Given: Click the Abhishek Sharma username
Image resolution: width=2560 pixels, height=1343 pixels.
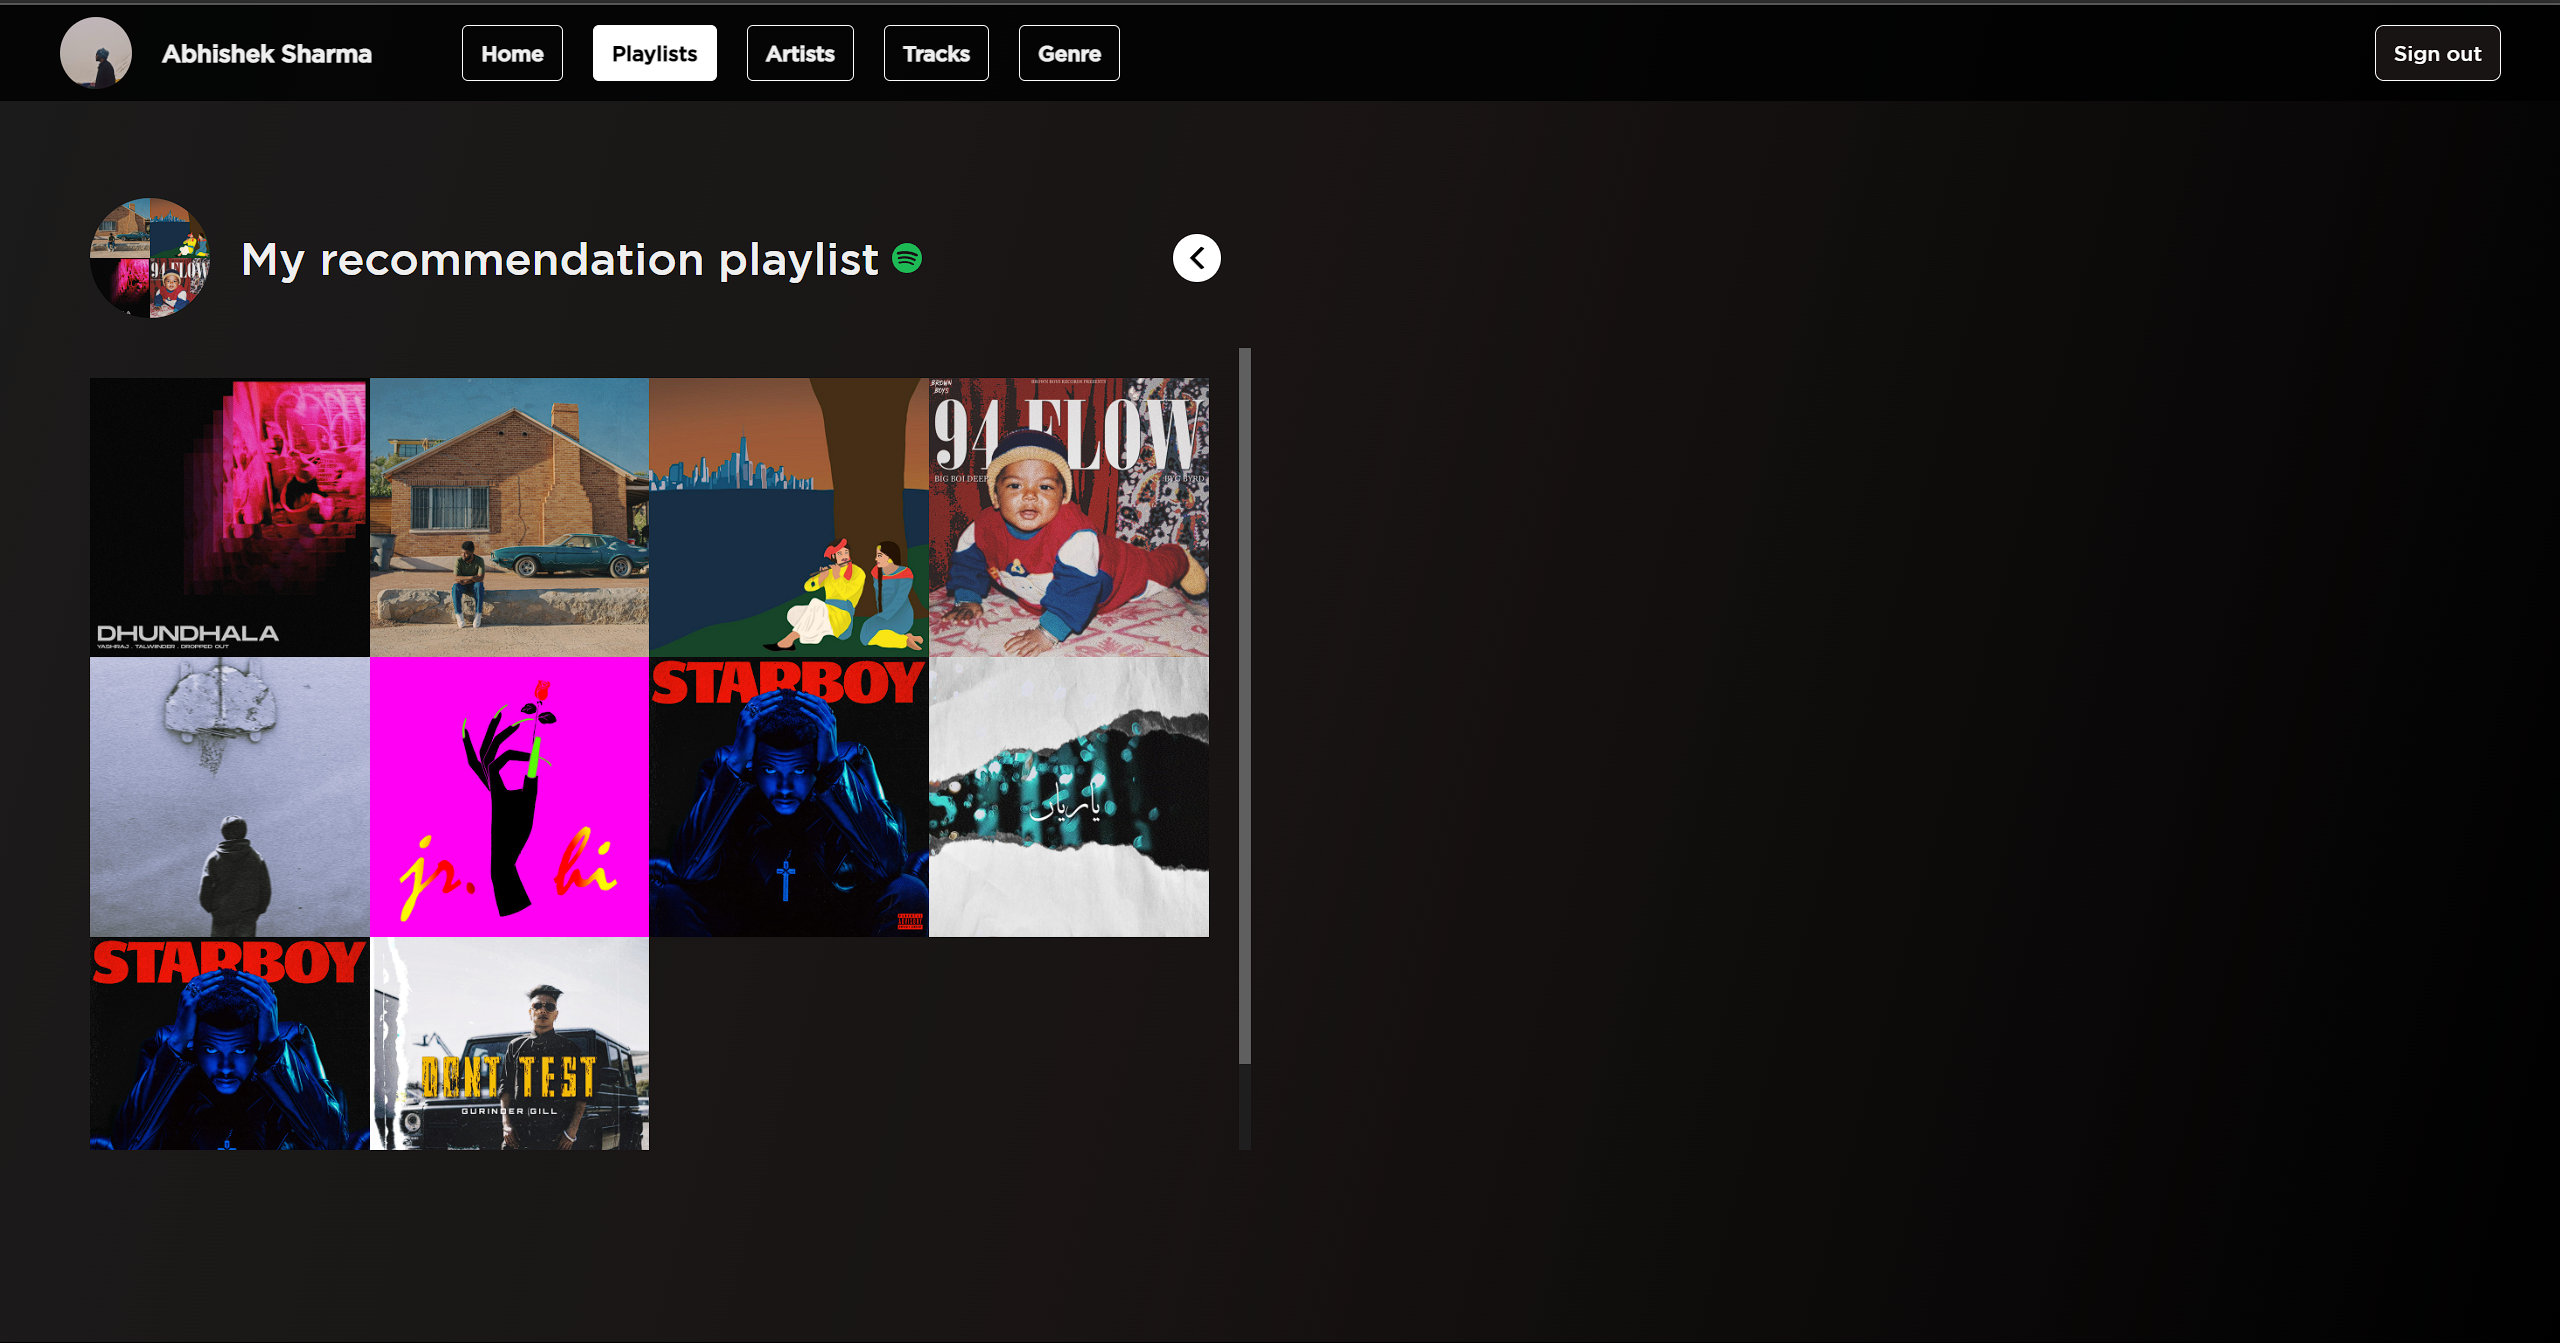Looking at the screenshot, I should (267, 54).
